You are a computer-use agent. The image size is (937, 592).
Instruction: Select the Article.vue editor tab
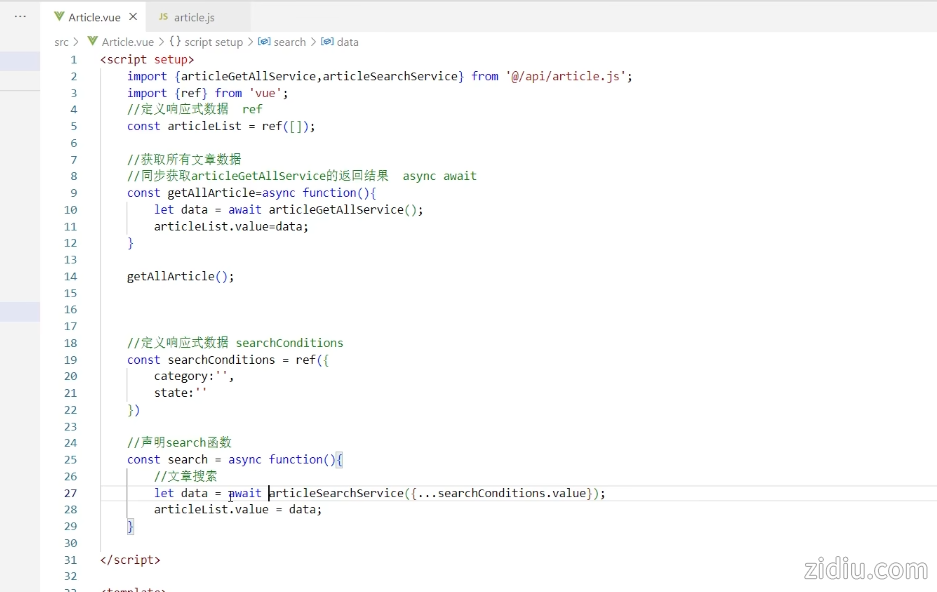coord(94,17)
